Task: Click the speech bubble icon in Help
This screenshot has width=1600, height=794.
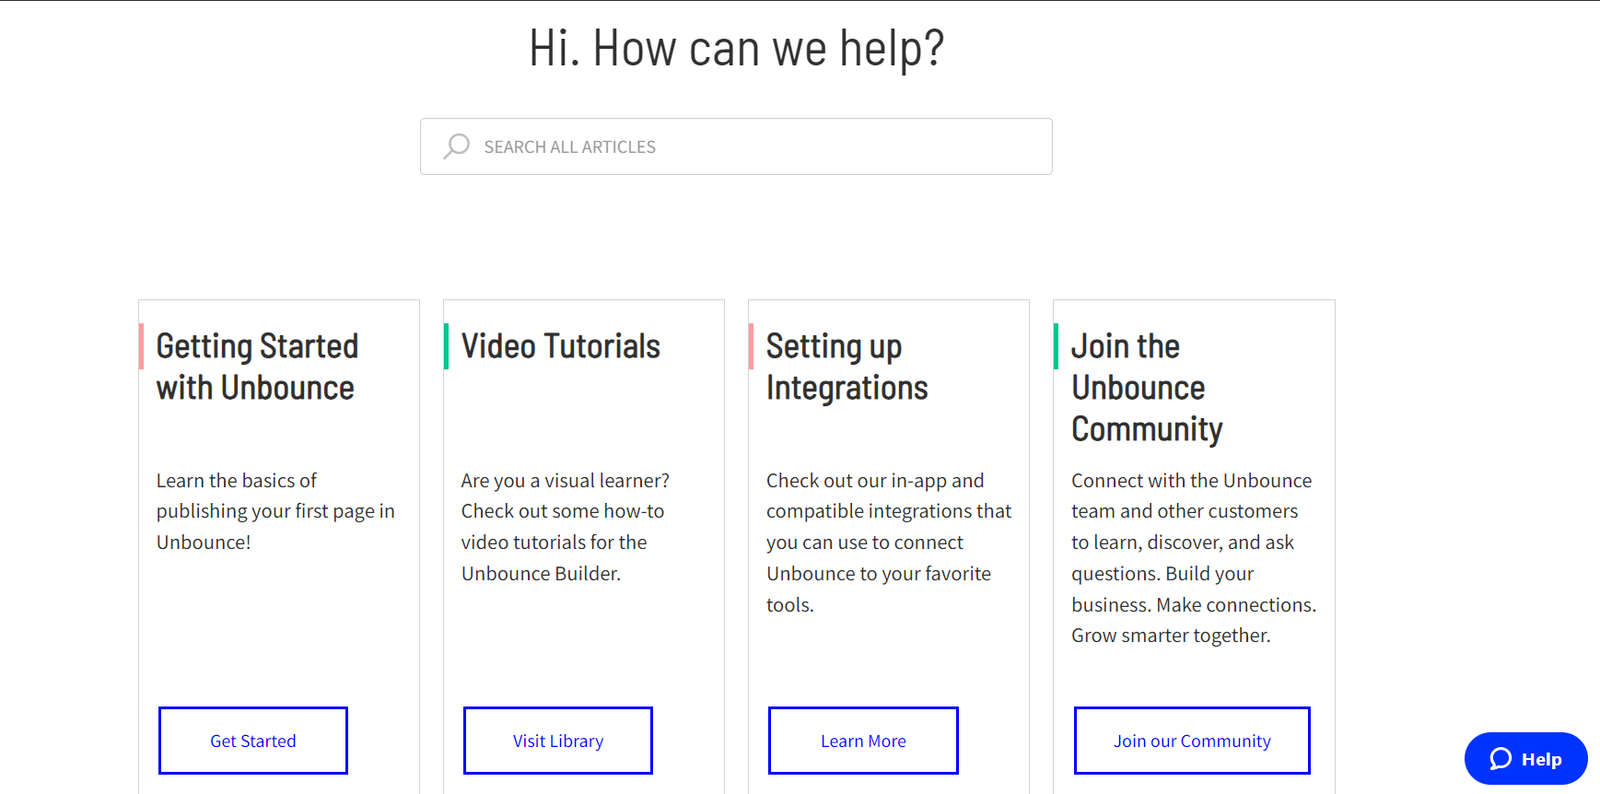Action: (x=1500, y=759)
